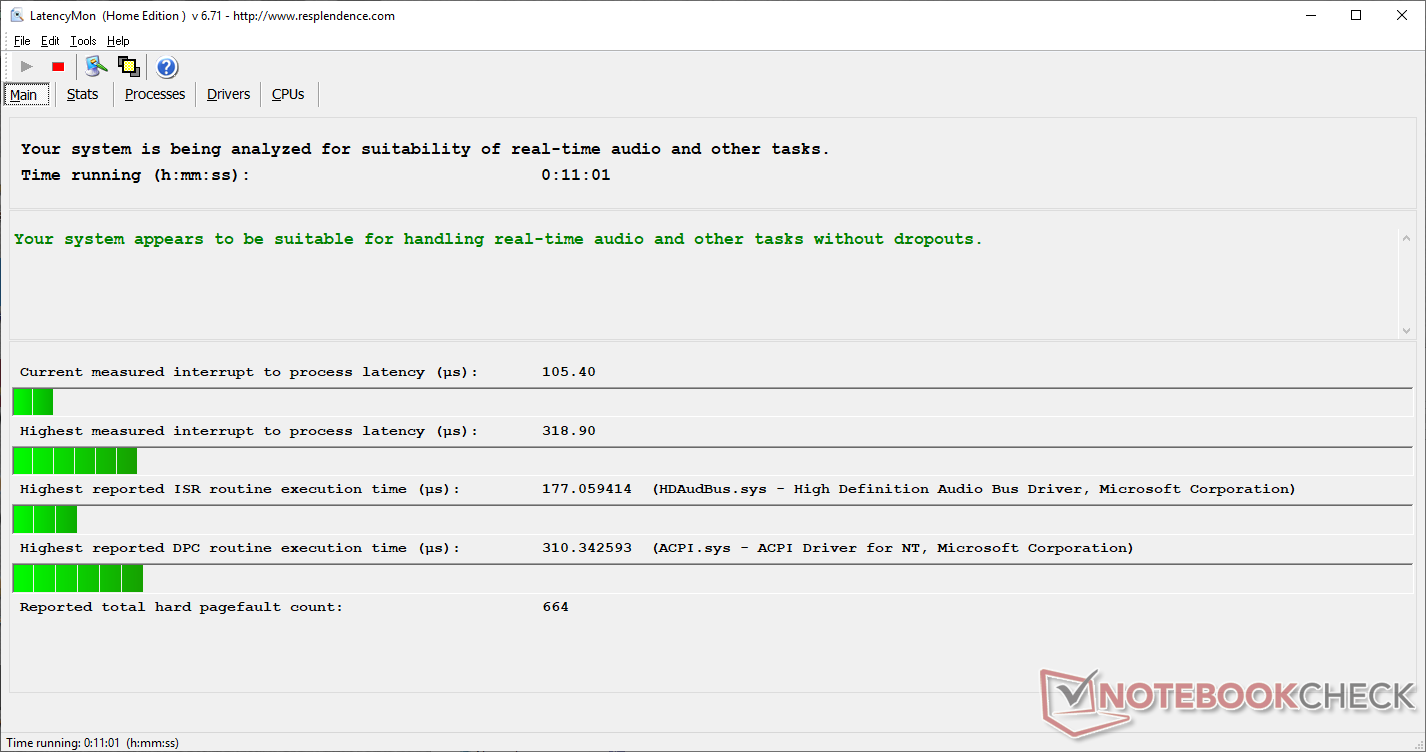Click the current interrupt latency green bar
The width and height of the screenshot is (1426, 752).
[33, 402]
